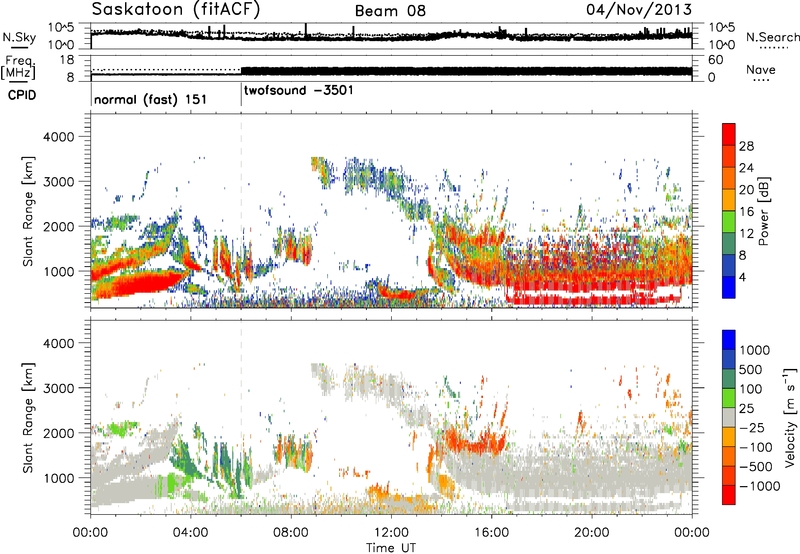
Task: Click the red bottom of Velocity color bar
Action: pyautogui.click(x=729, y=496)
